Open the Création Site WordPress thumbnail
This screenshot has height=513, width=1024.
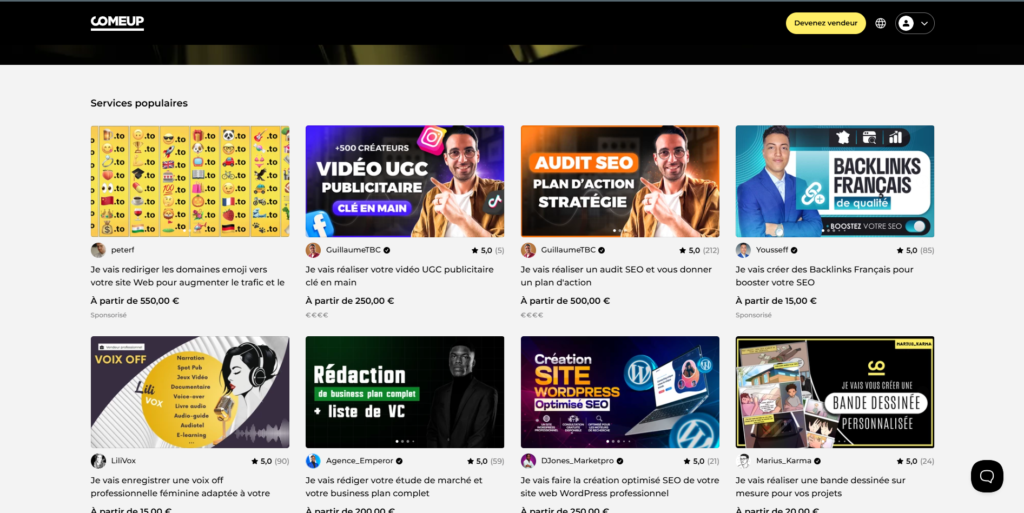point(620,392)
